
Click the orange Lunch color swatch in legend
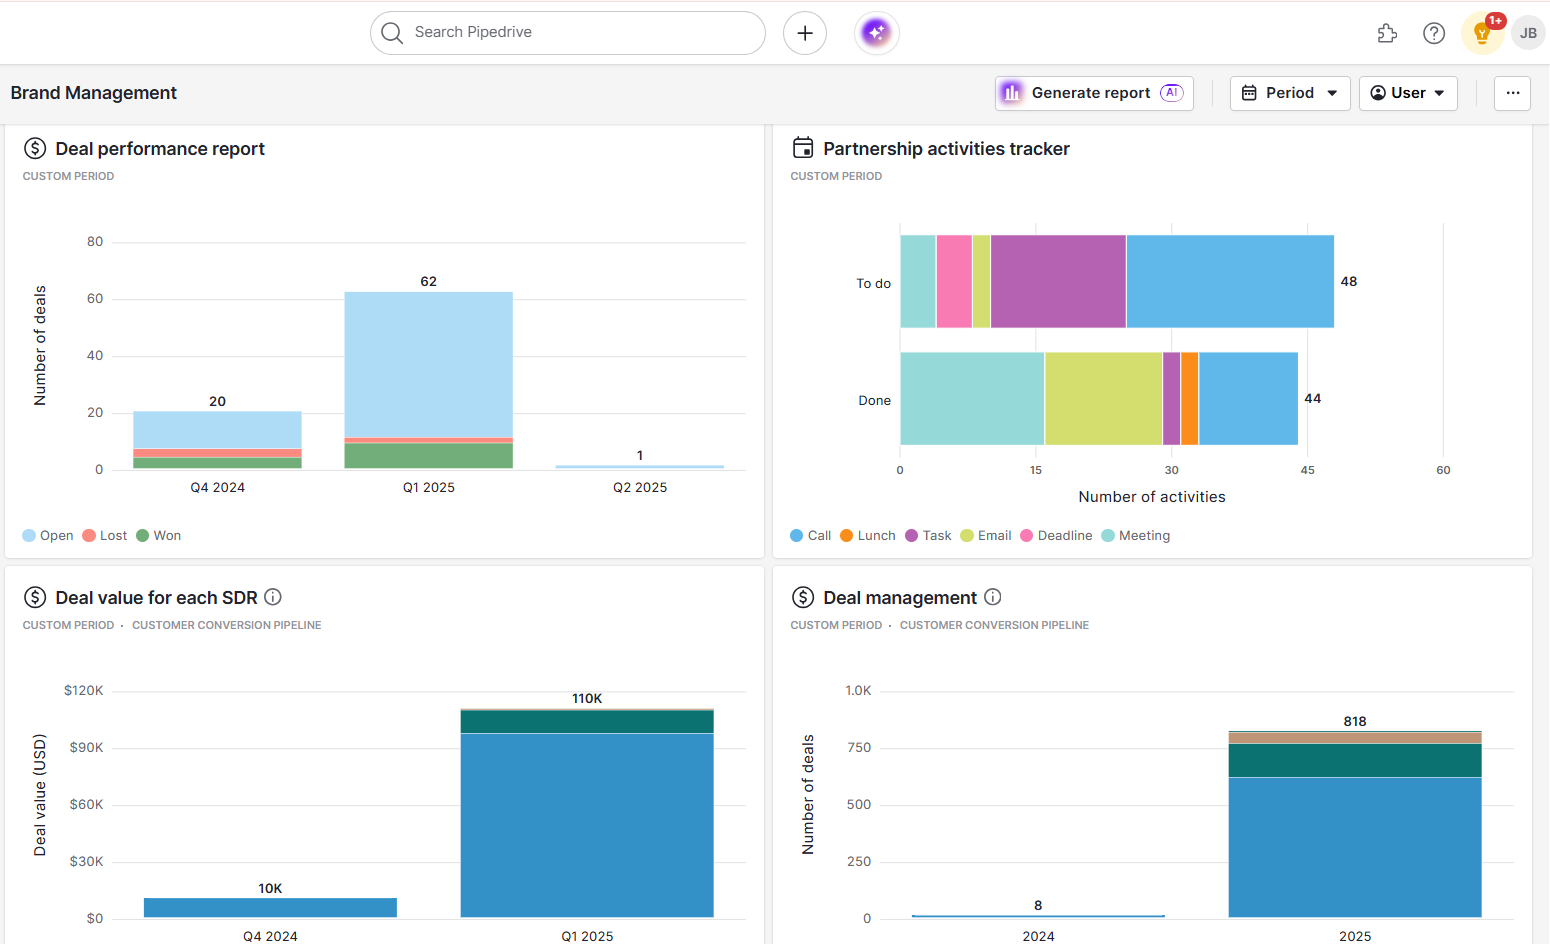[844, 535]
